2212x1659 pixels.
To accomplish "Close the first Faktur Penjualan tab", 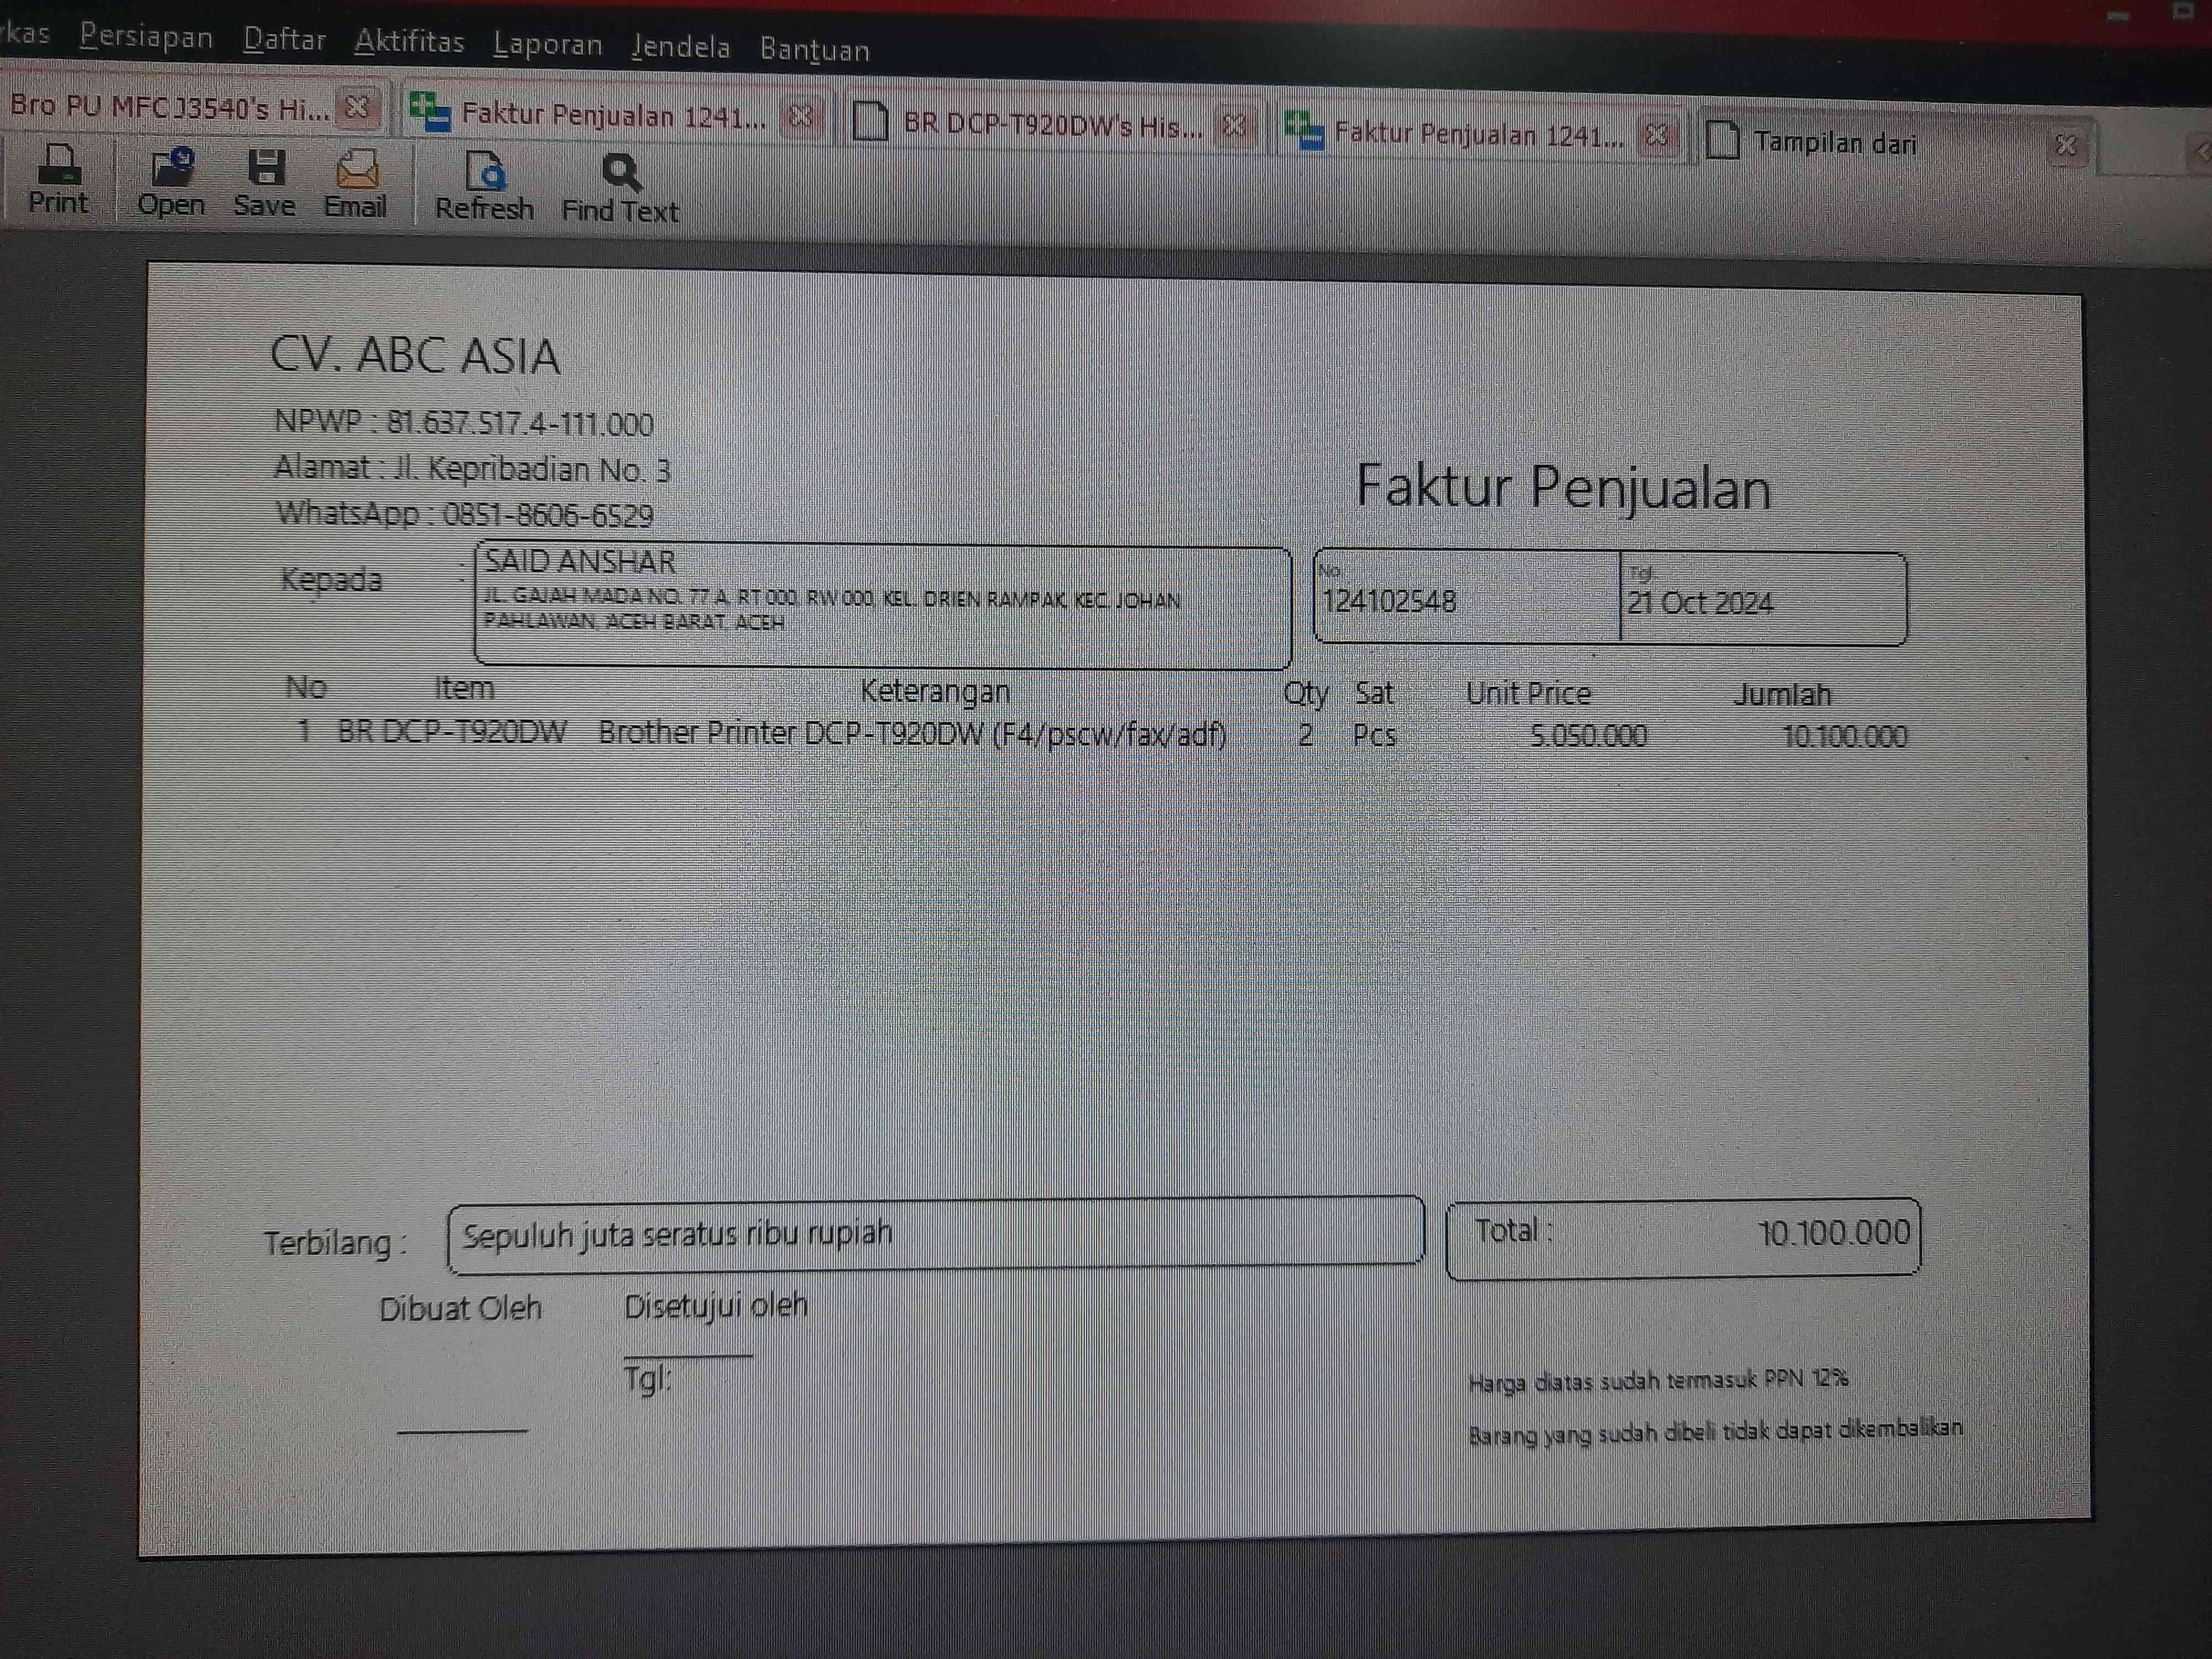I will [x=800, y=117].
